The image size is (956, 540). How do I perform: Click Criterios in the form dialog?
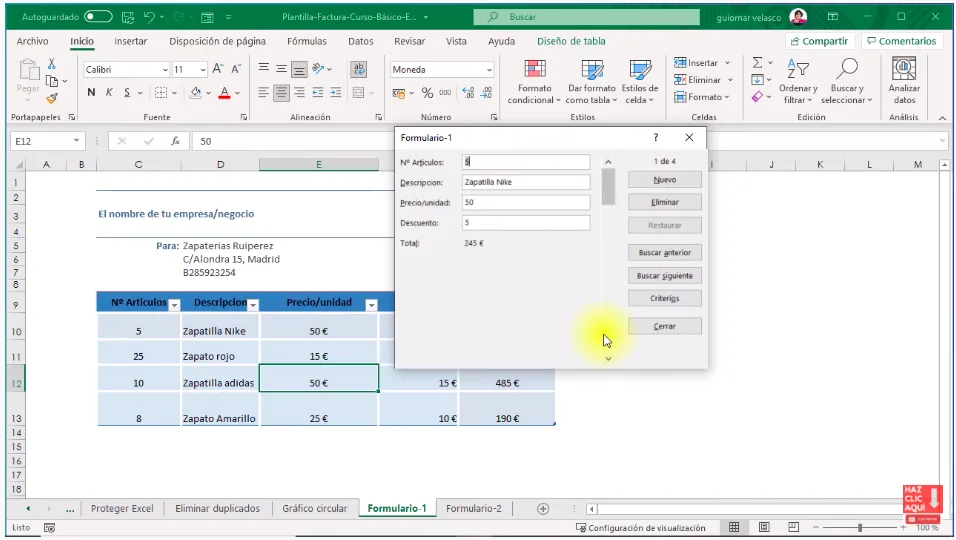665,298
